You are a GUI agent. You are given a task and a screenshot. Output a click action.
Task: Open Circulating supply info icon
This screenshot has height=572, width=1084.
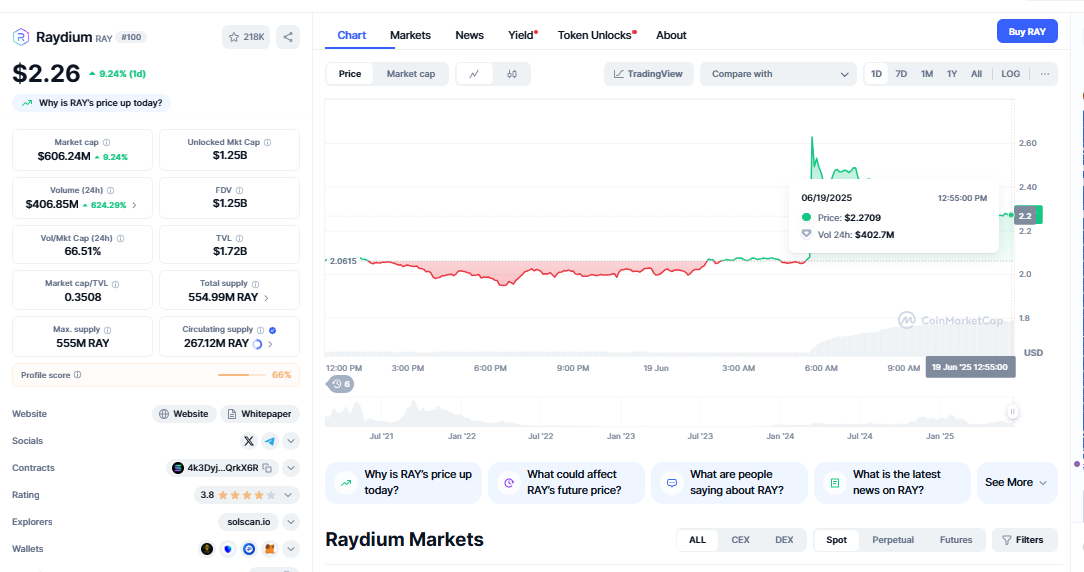coord(261,330)
